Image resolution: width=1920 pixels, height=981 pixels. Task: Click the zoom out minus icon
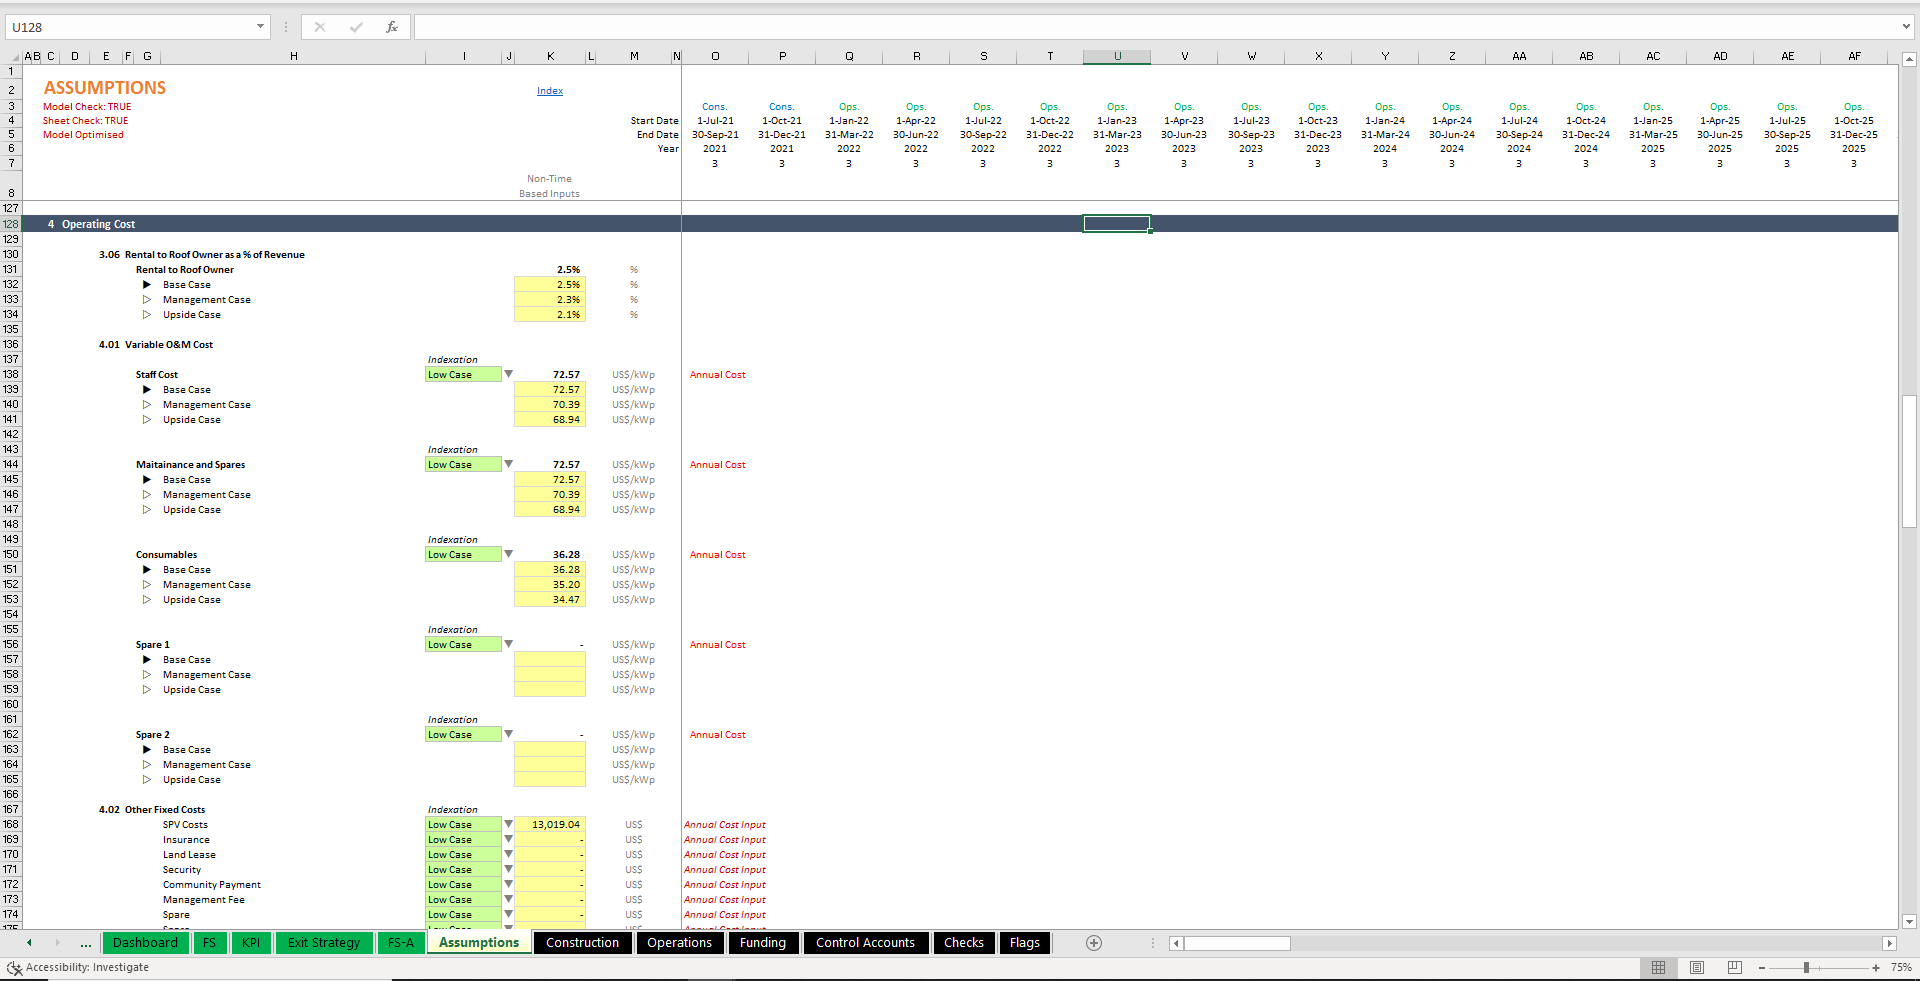point(1762,968)
